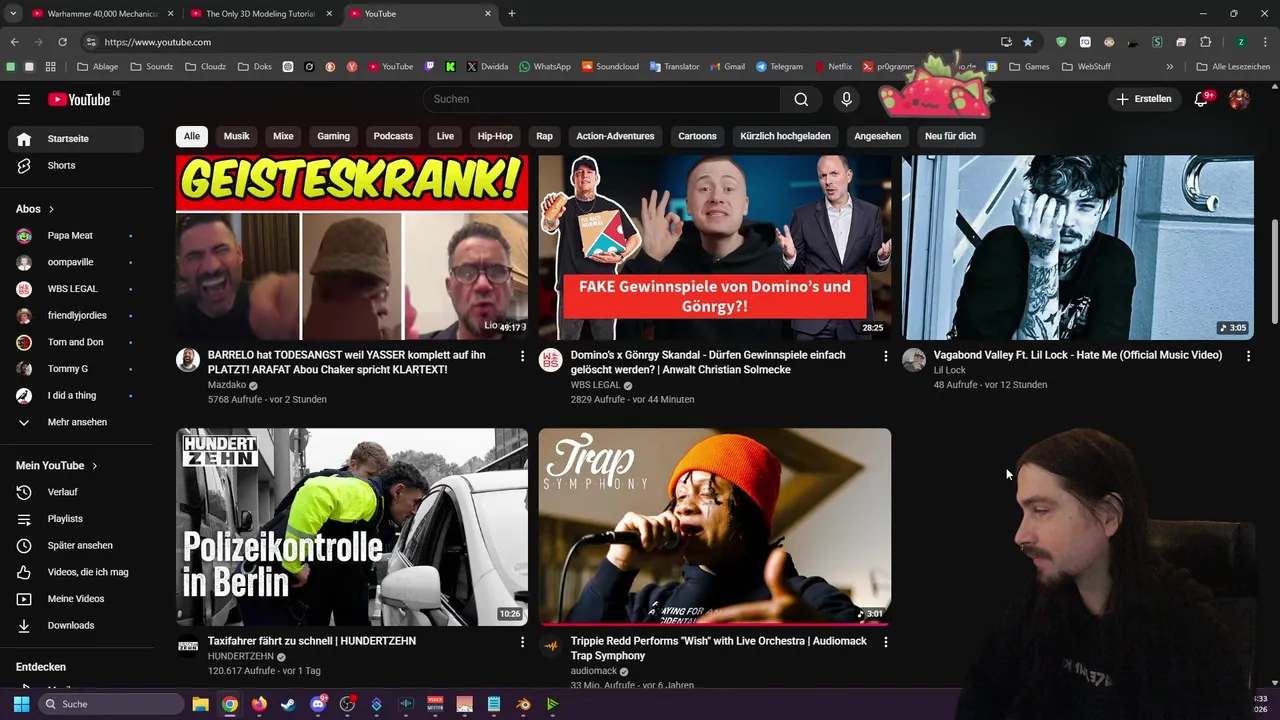Image resolution: width=1280 pixels, height=720 pixels.
Task: Open the Games bookmarks folder
Action: coord(1029,67)
